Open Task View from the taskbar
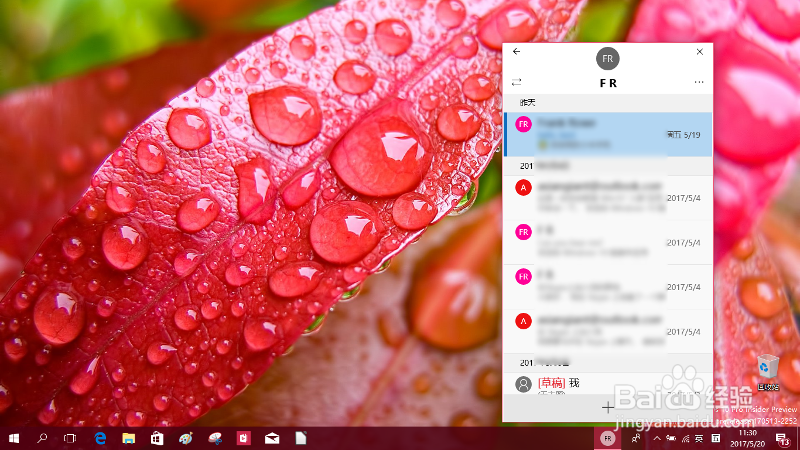 coord(70,438)
